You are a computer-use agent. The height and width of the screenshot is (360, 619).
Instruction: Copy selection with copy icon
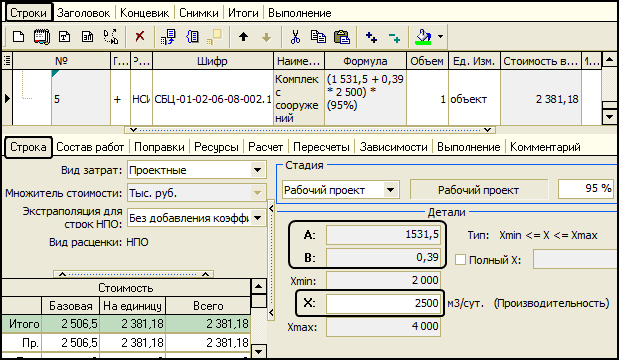(x=318, y=37)
